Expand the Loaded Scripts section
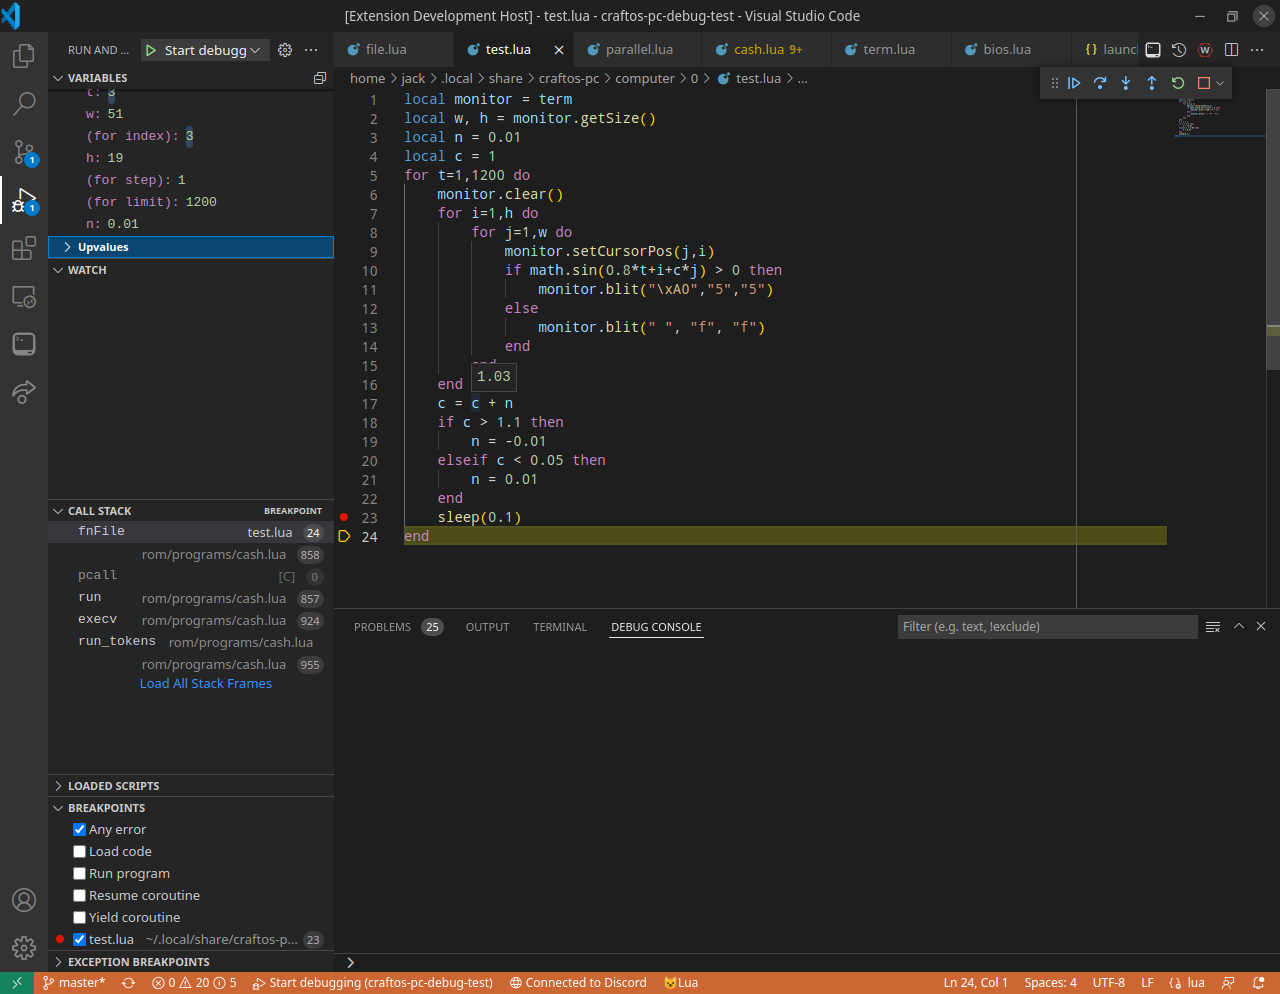The image size is (1280, 994). coord(113,786)
